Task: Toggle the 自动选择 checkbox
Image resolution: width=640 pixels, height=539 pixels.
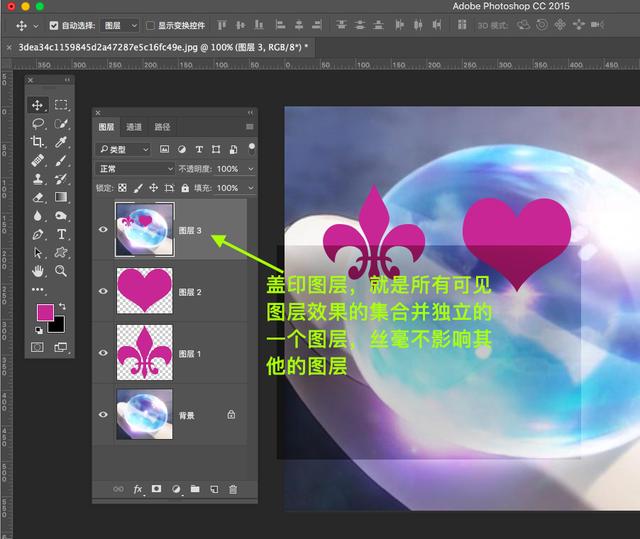Action: tap(53, 26)
